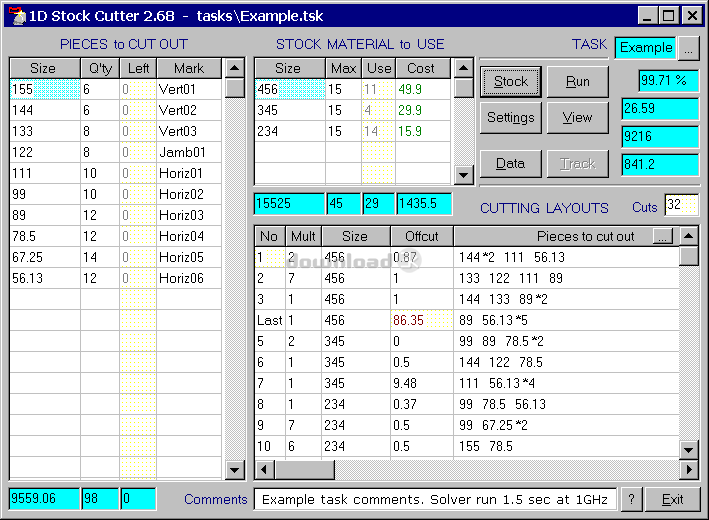
Task: Open the Settings dialog
Action: pyautogui.click(x=511, y=118)
